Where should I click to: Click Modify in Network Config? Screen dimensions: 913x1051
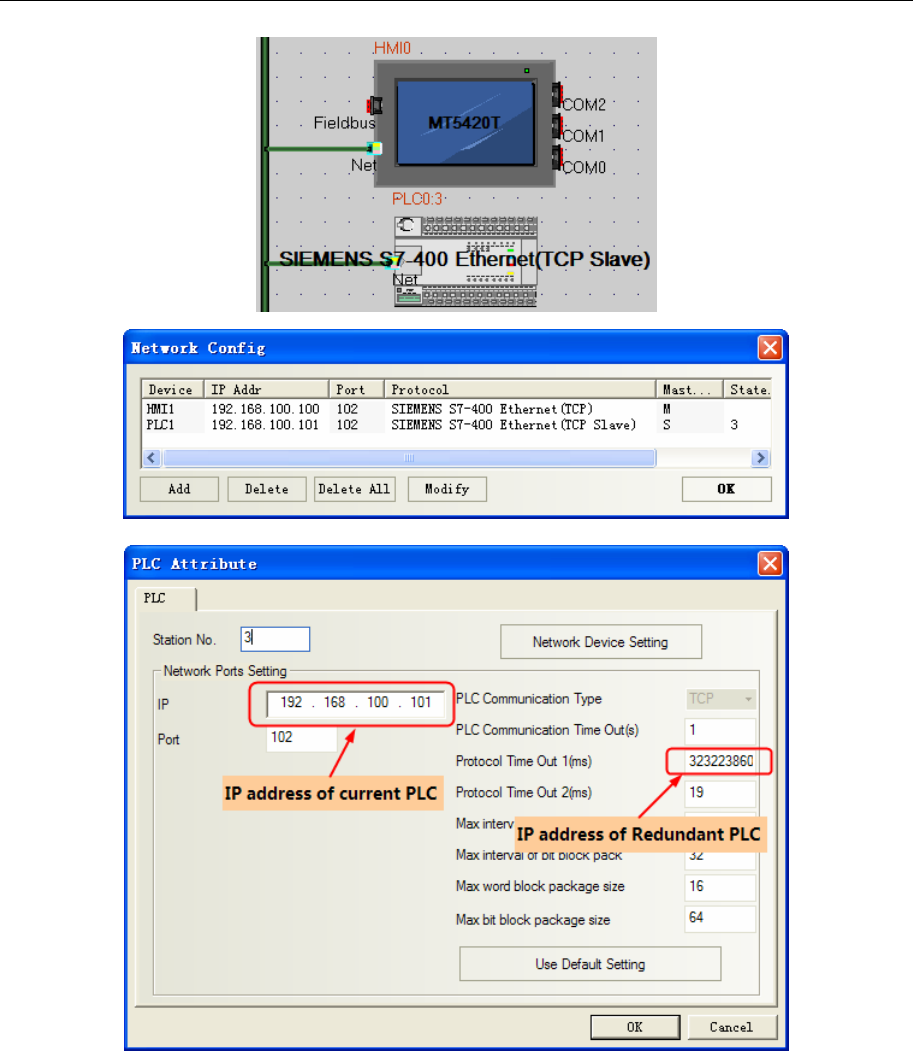click(x=446, y=489)
